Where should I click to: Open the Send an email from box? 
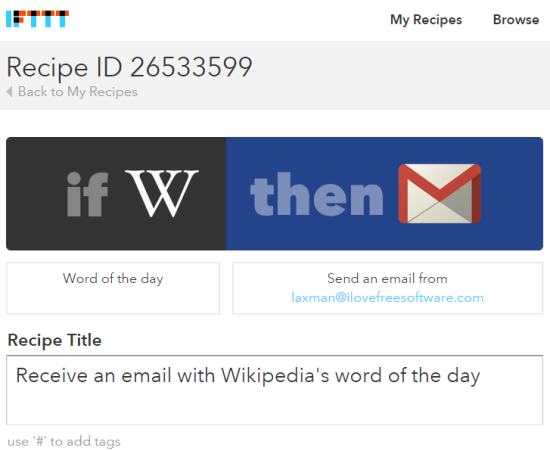[x=388, y=288]
